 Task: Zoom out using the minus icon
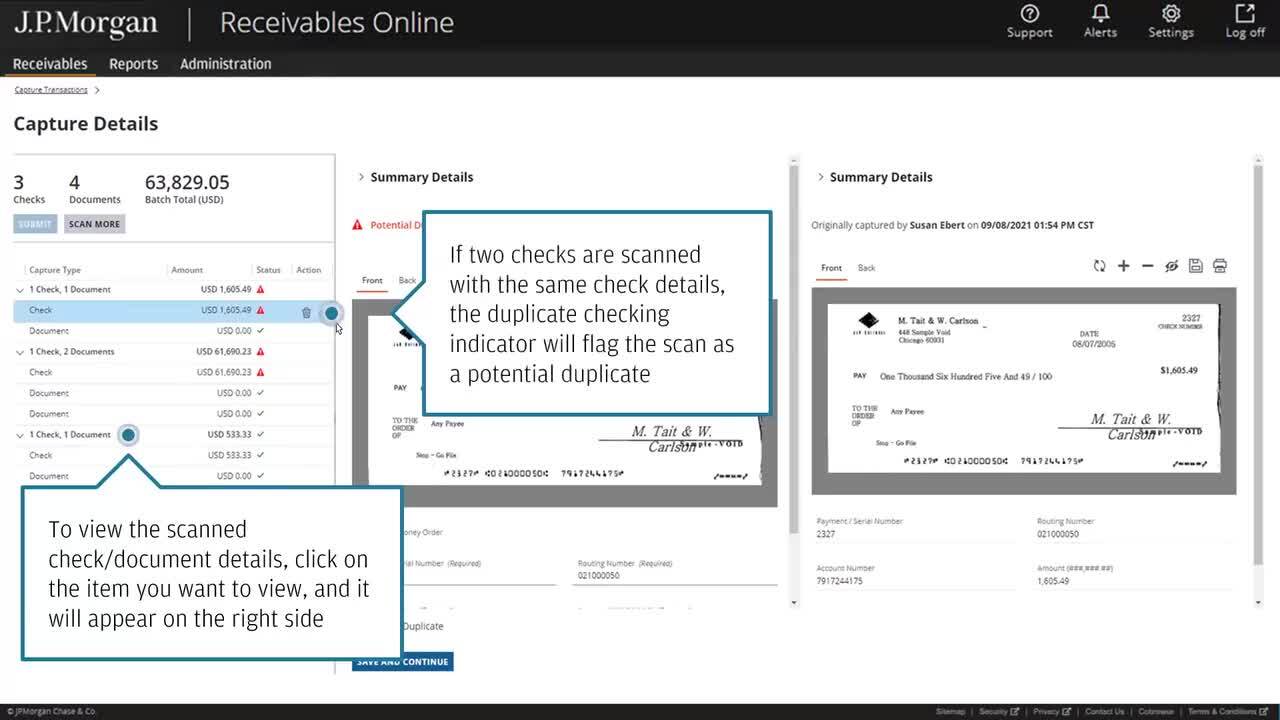pyautogui.click(x=1147, y=266)
